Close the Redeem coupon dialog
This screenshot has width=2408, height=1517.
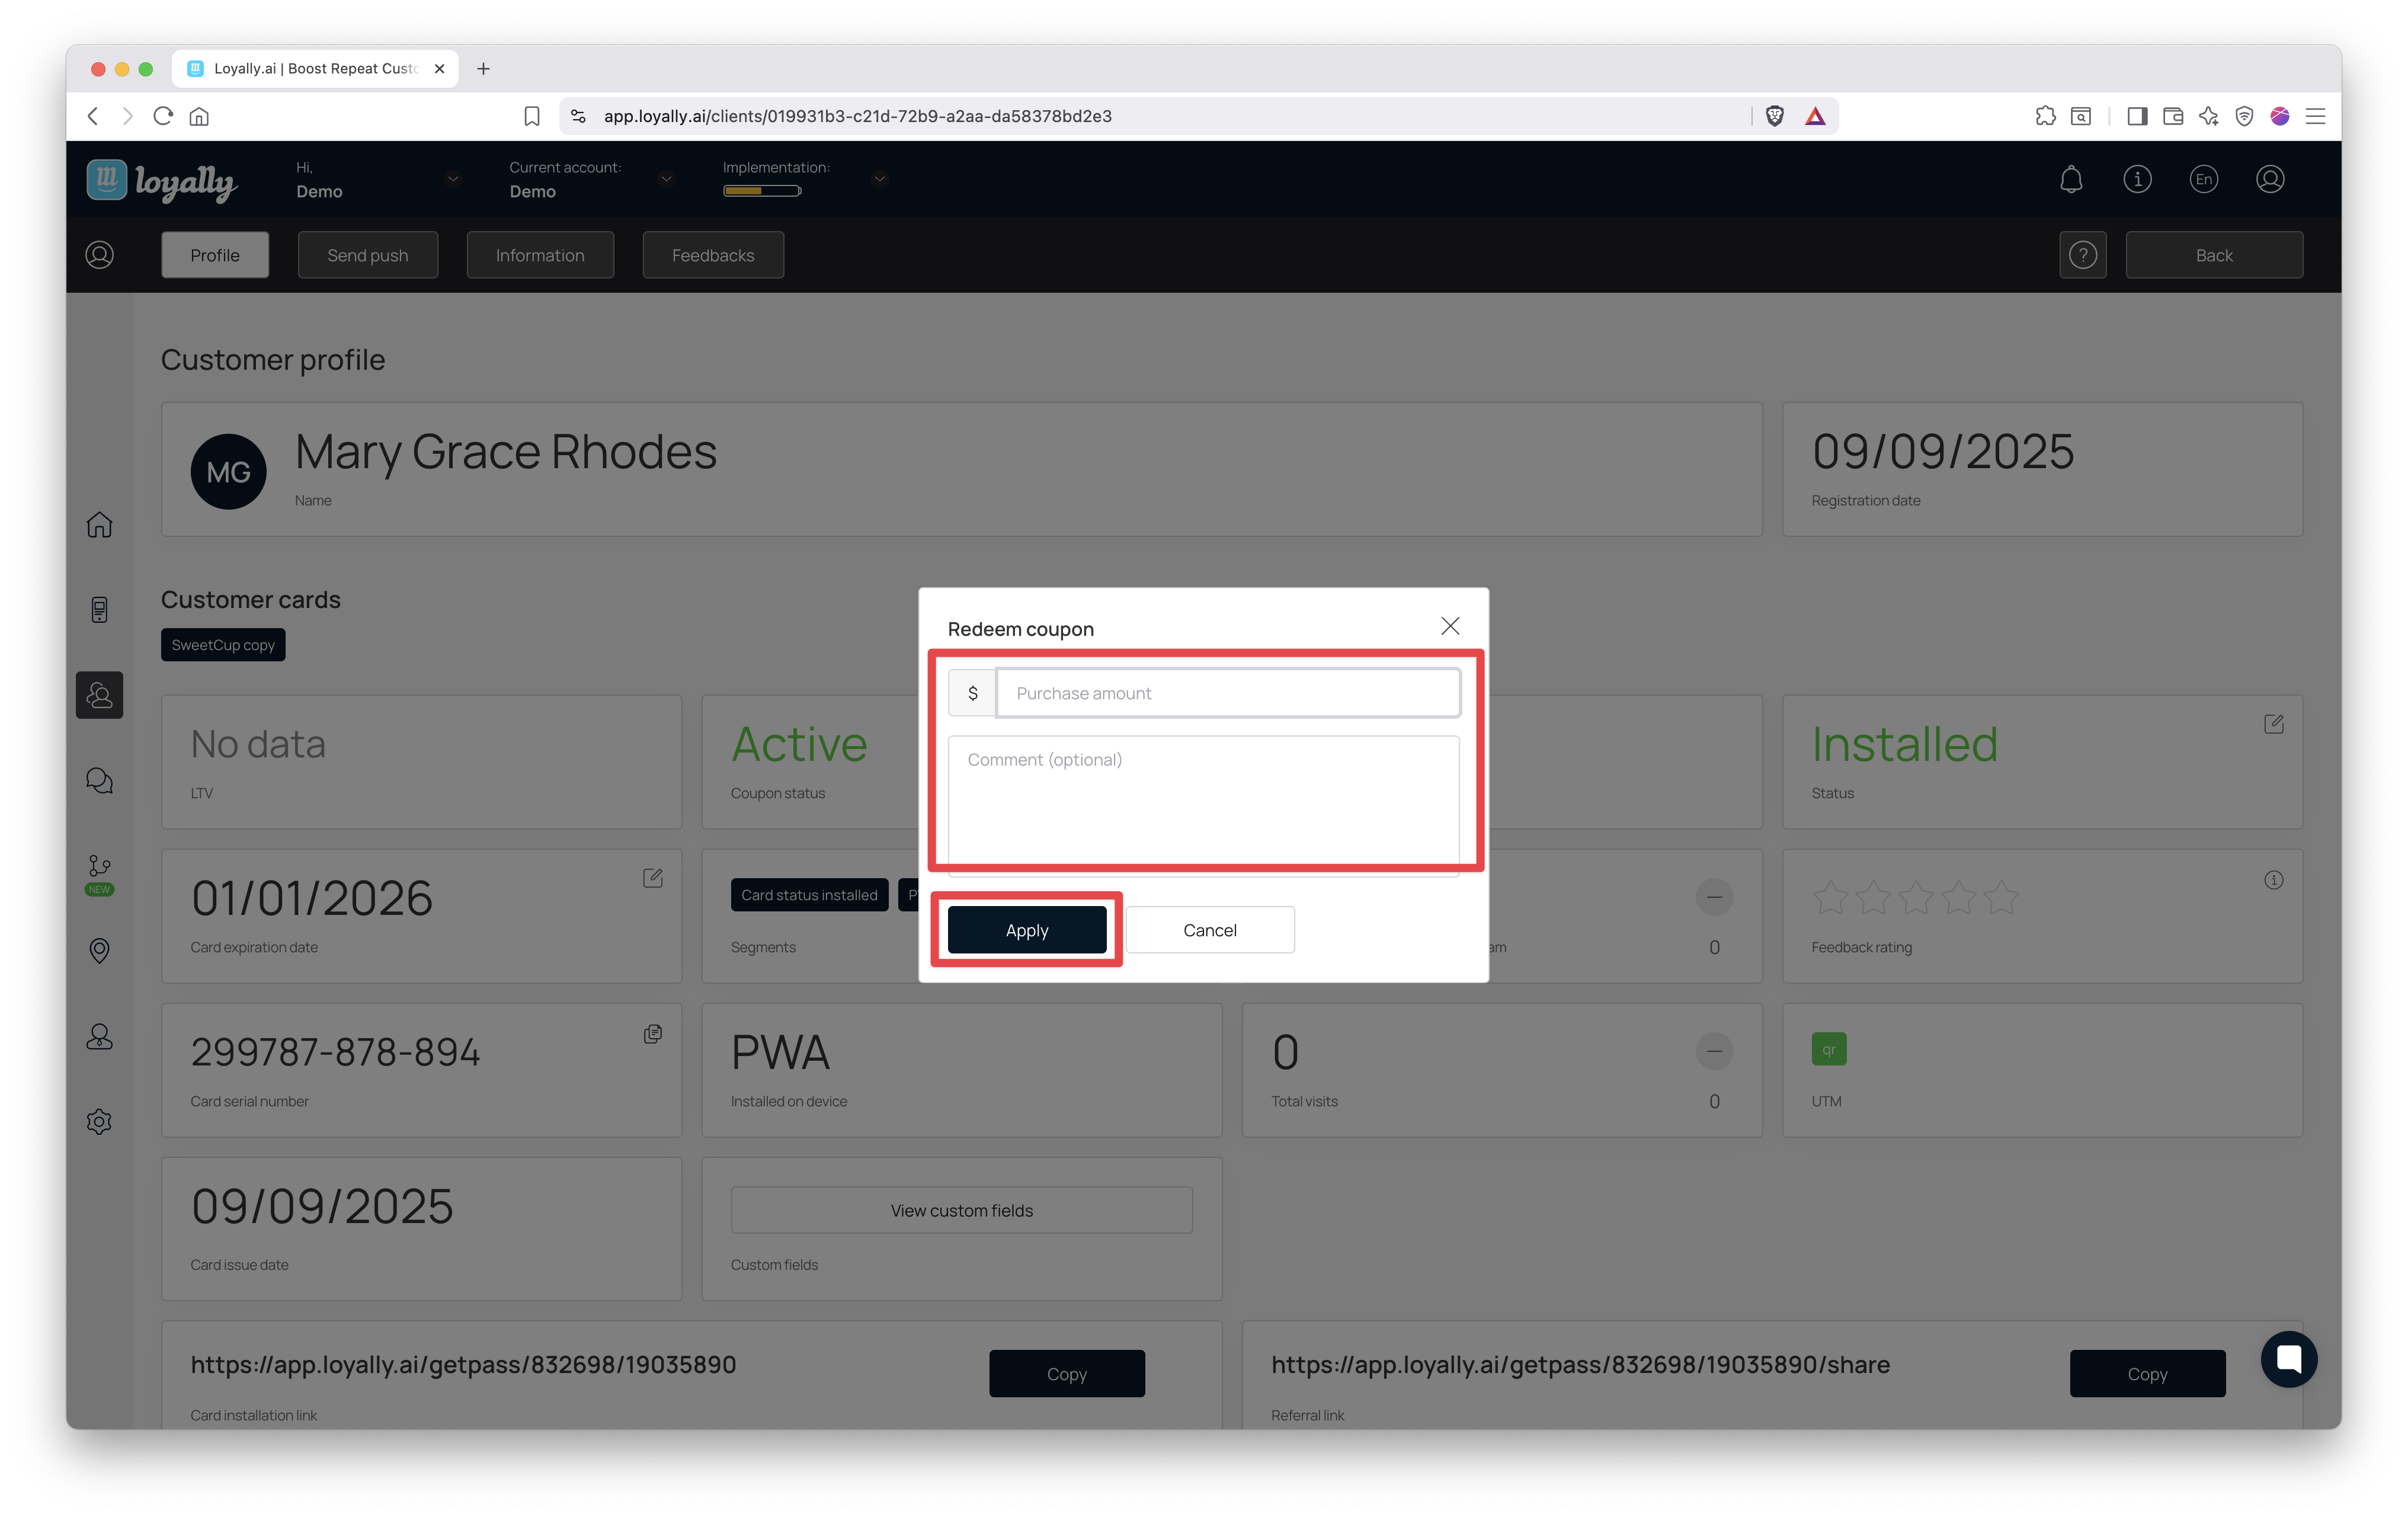point(1449,626)
